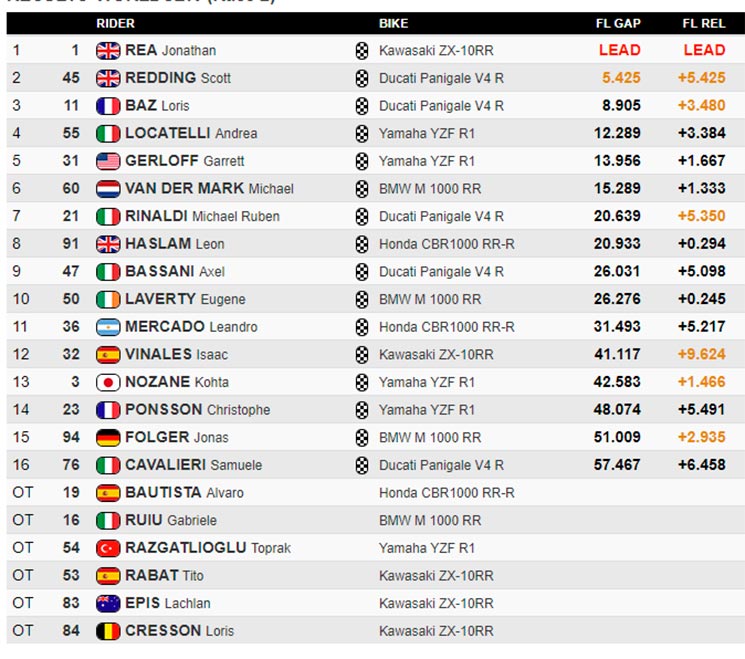Click the FL GAP column header

(618, 23)
